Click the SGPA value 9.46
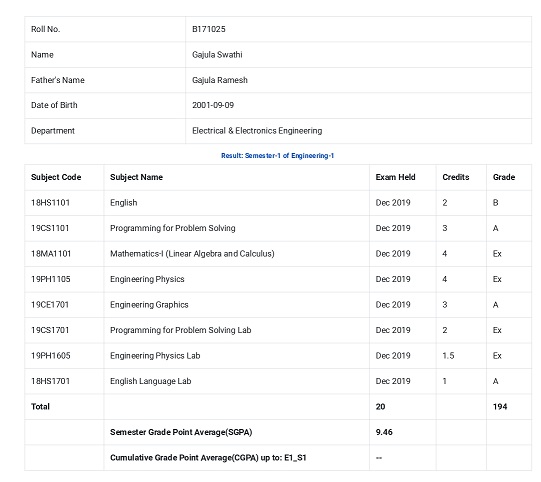This screenshot has width=541, height=482. (x=384, y=432)
